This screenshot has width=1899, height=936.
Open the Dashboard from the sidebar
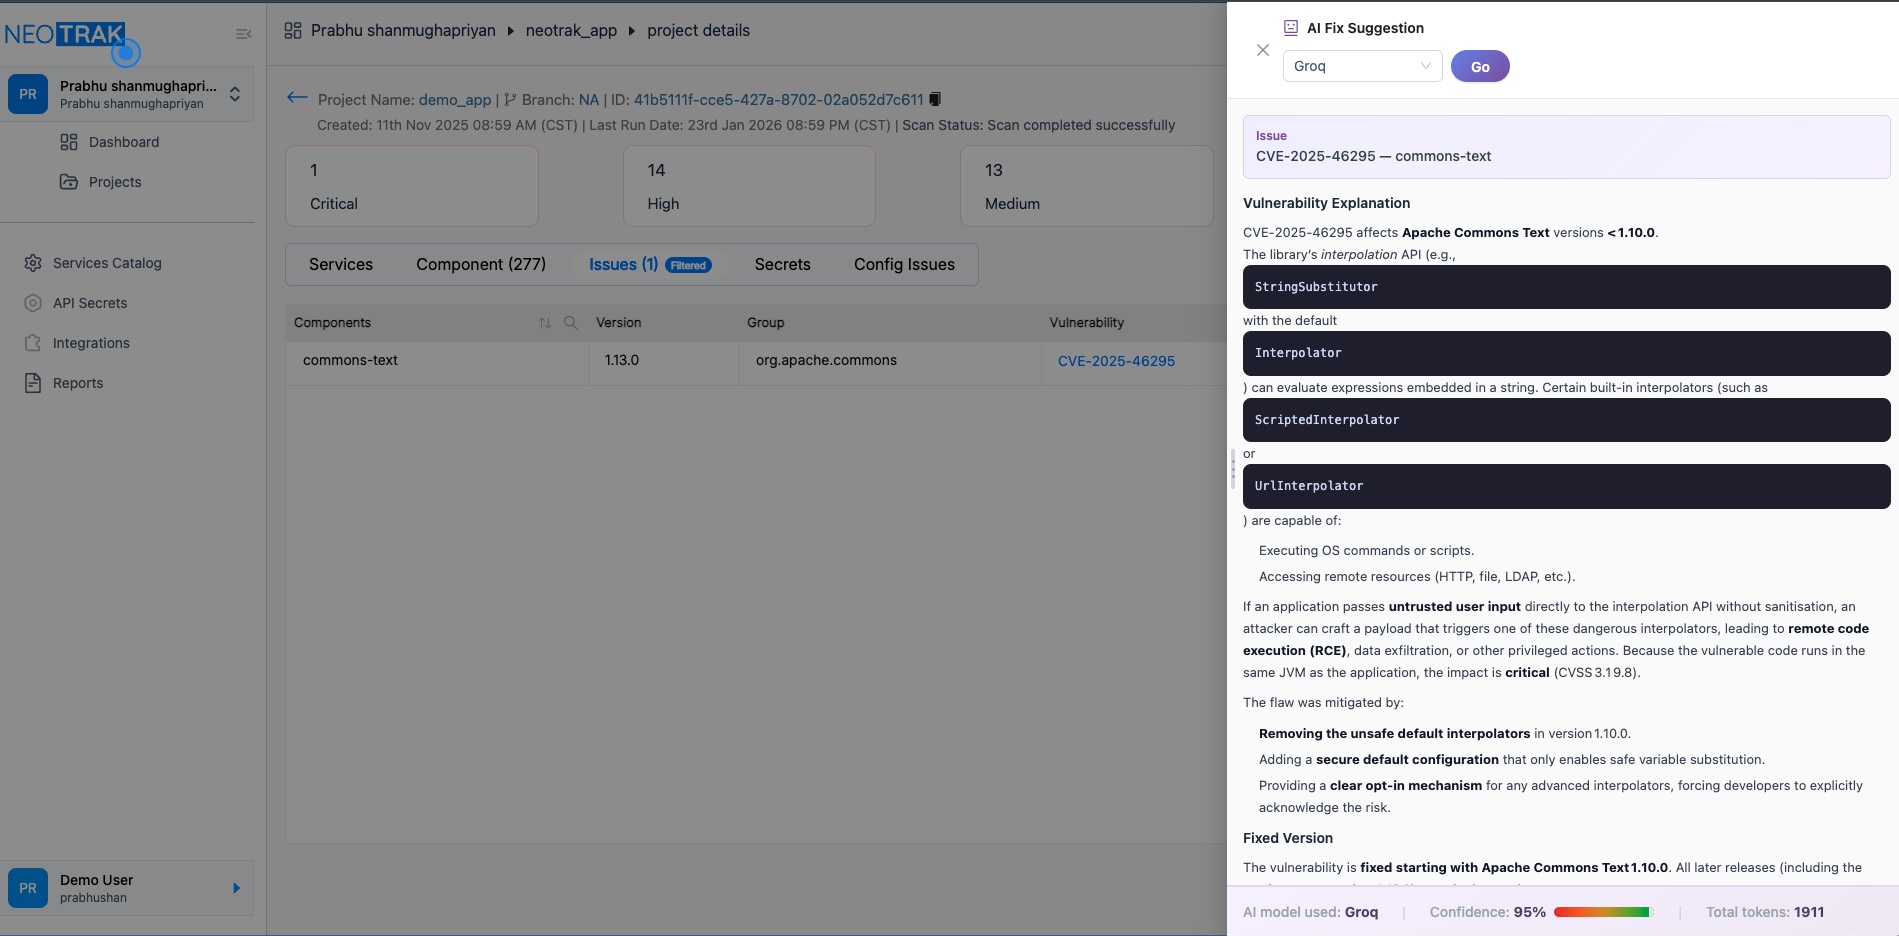click(124, 142)
